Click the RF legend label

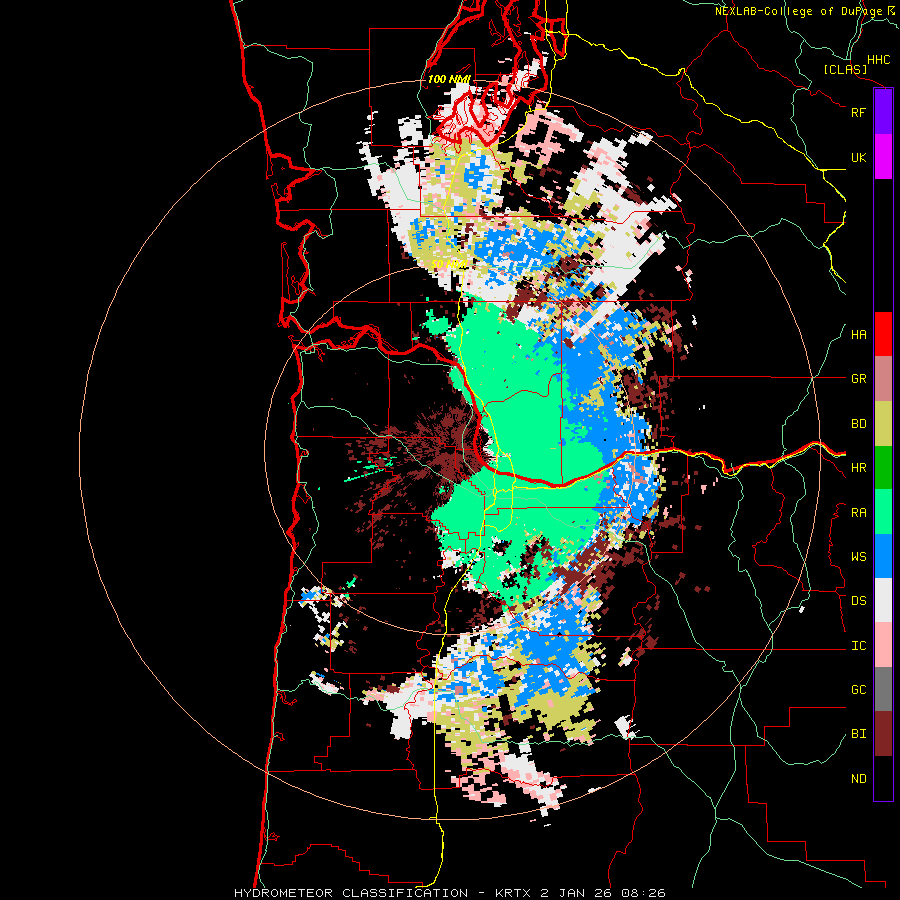(x=858, y=112)
